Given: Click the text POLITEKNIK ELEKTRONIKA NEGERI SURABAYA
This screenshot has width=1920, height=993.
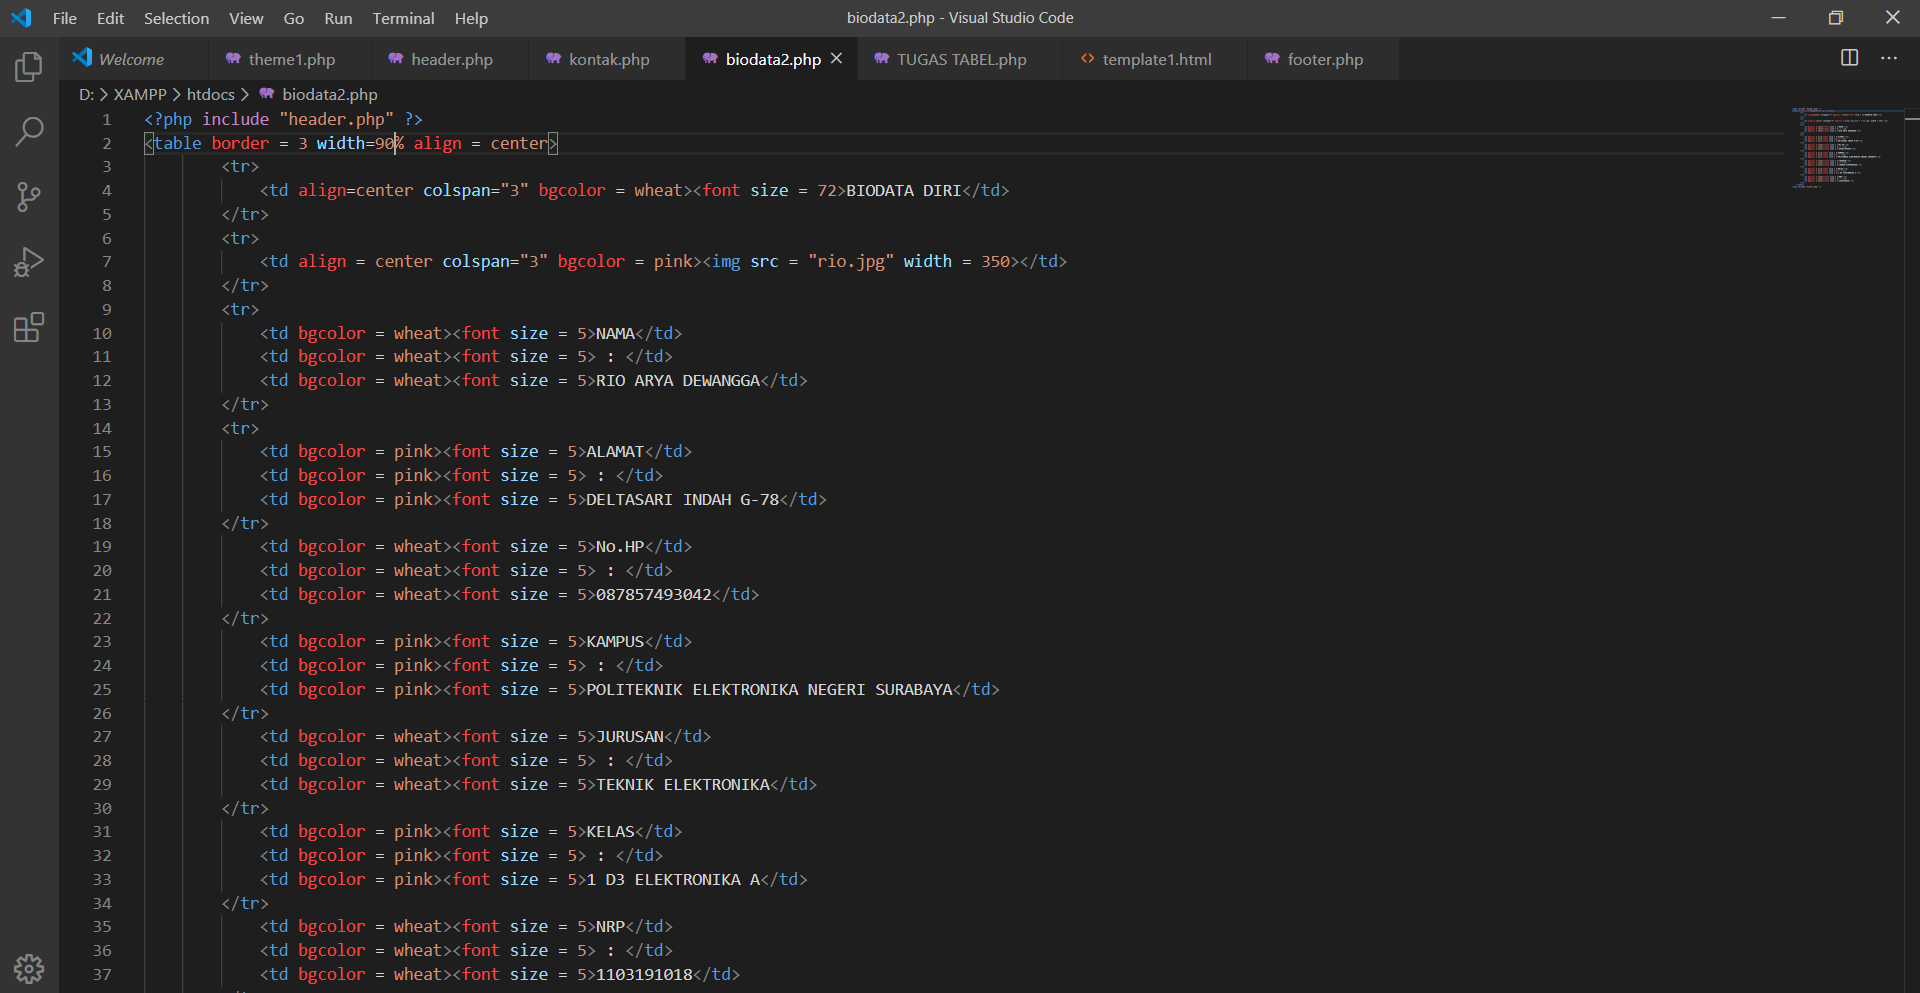Looking at the screenshot, I should pyautogui.click(x=769, y=689).
